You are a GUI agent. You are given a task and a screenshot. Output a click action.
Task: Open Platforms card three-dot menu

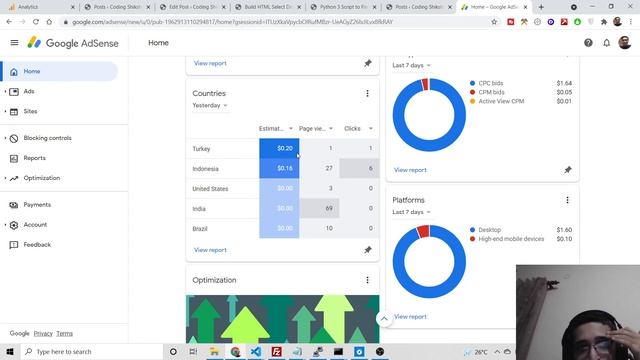(567, 200)
